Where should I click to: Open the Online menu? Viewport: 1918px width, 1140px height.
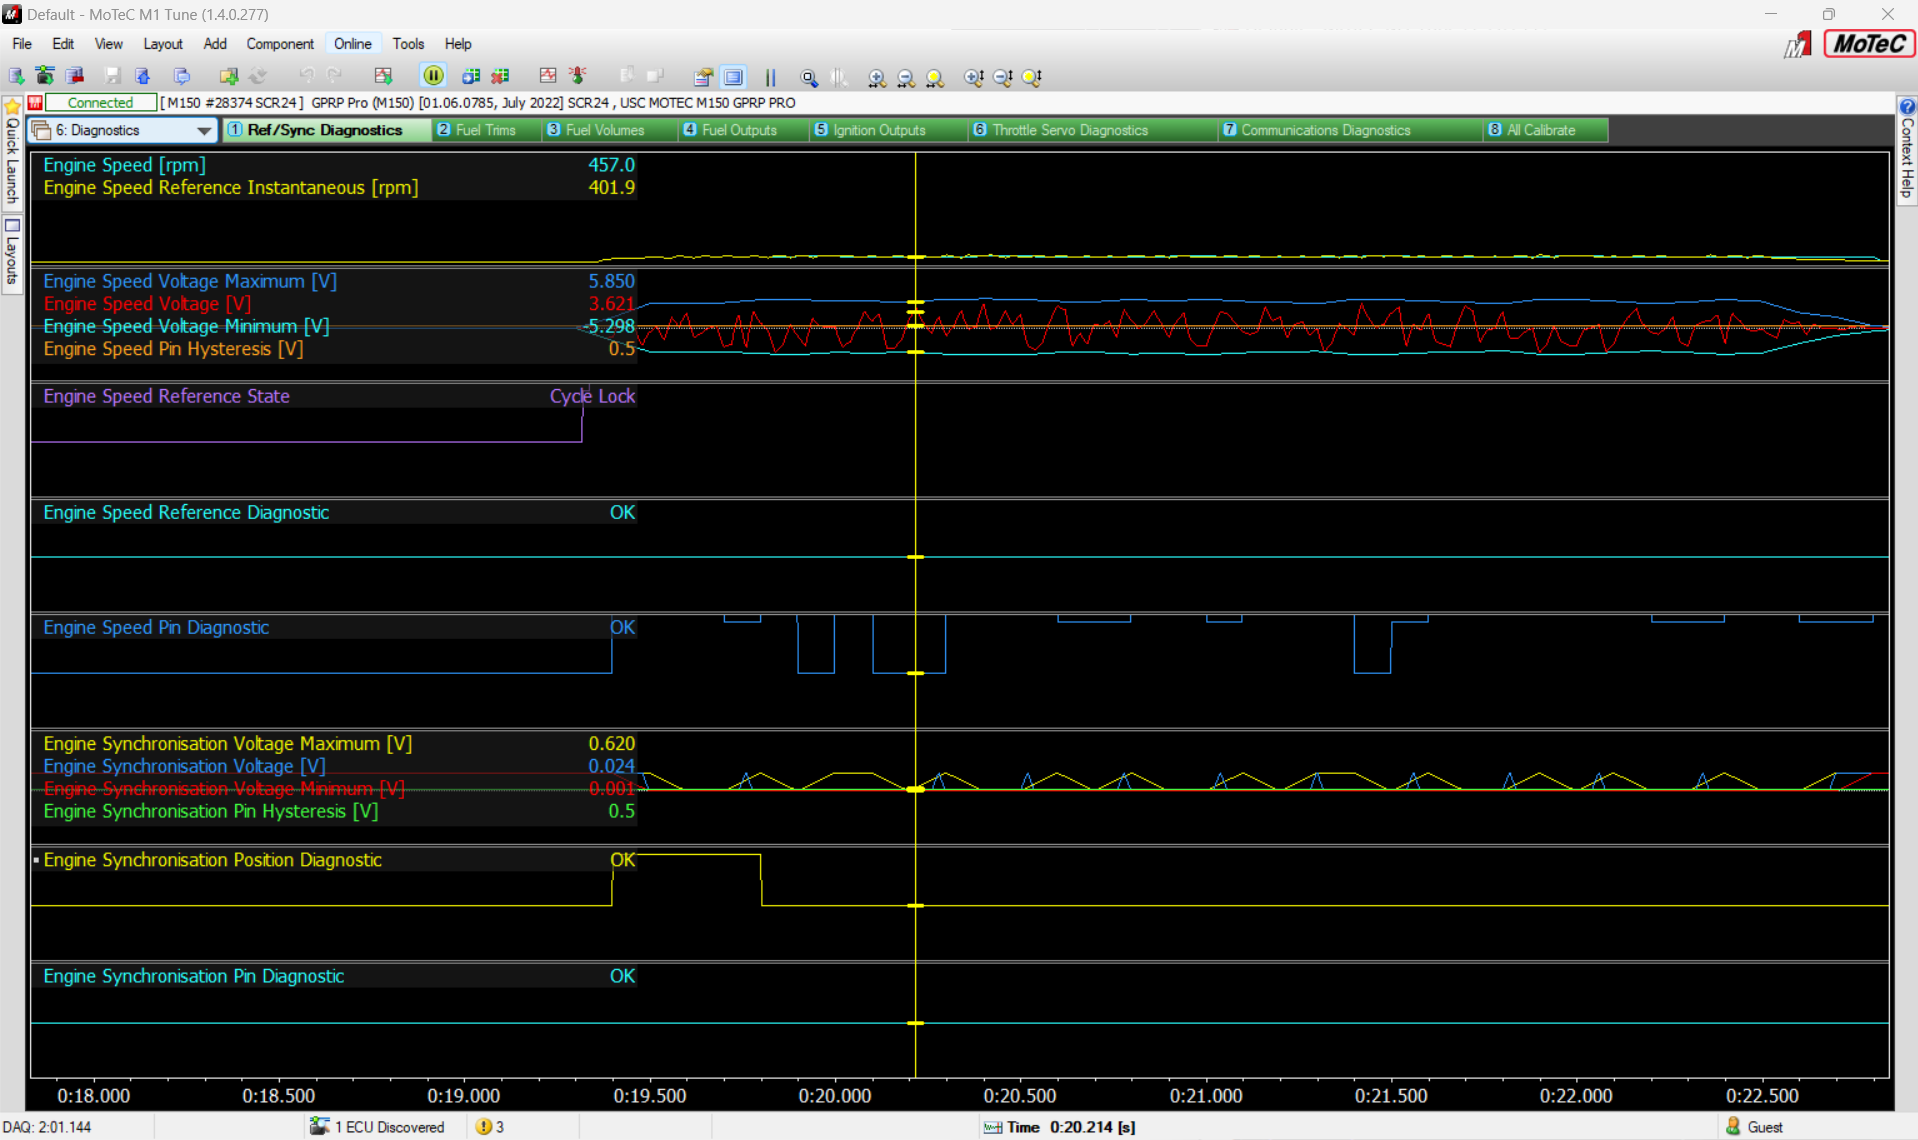tap(352, 43)
